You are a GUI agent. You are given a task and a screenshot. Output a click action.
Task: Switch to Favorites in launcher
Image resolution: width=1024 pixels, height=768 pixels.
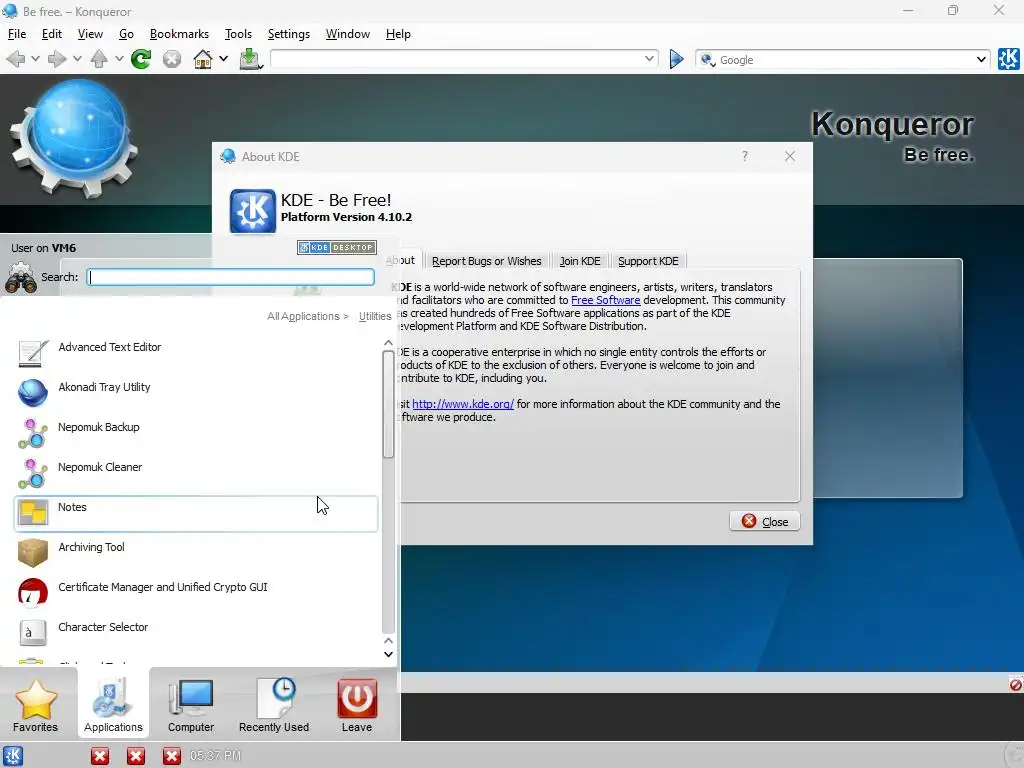point(35,704)
